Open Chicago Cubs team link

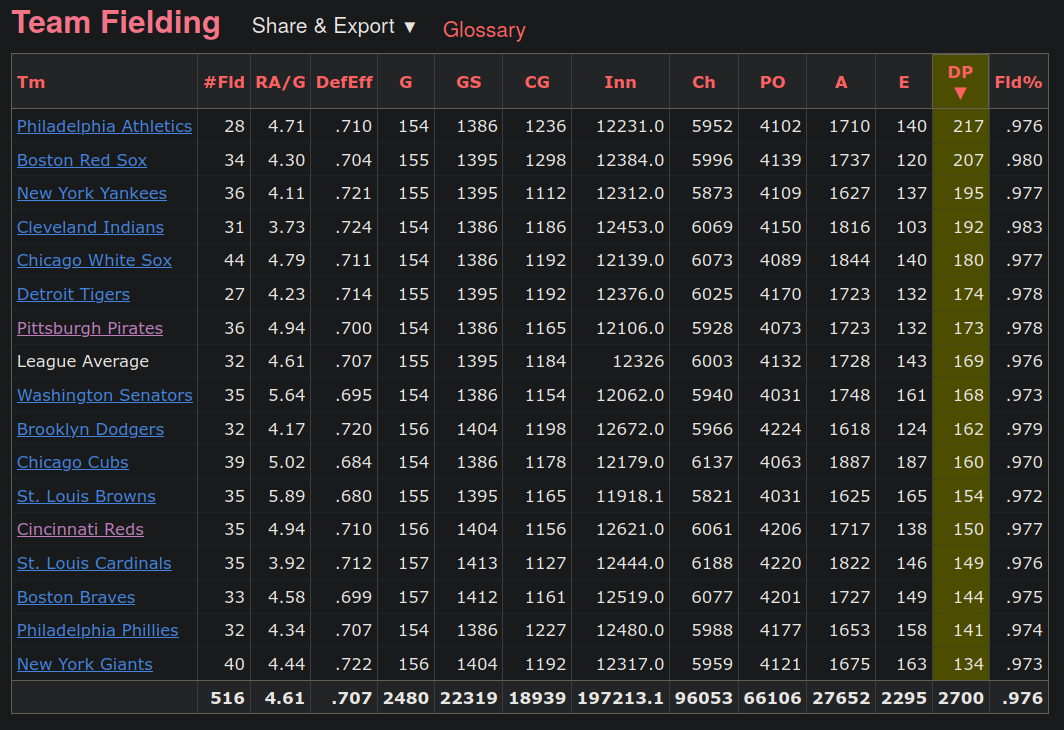(x=73, y=463)
